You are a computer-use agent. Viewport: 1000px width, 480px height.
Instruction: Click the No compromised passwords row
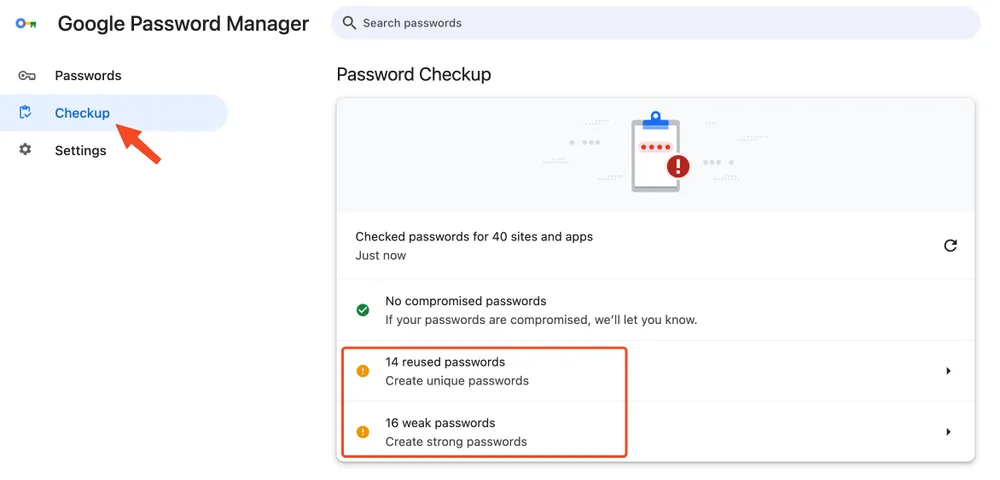click(656, 310)
